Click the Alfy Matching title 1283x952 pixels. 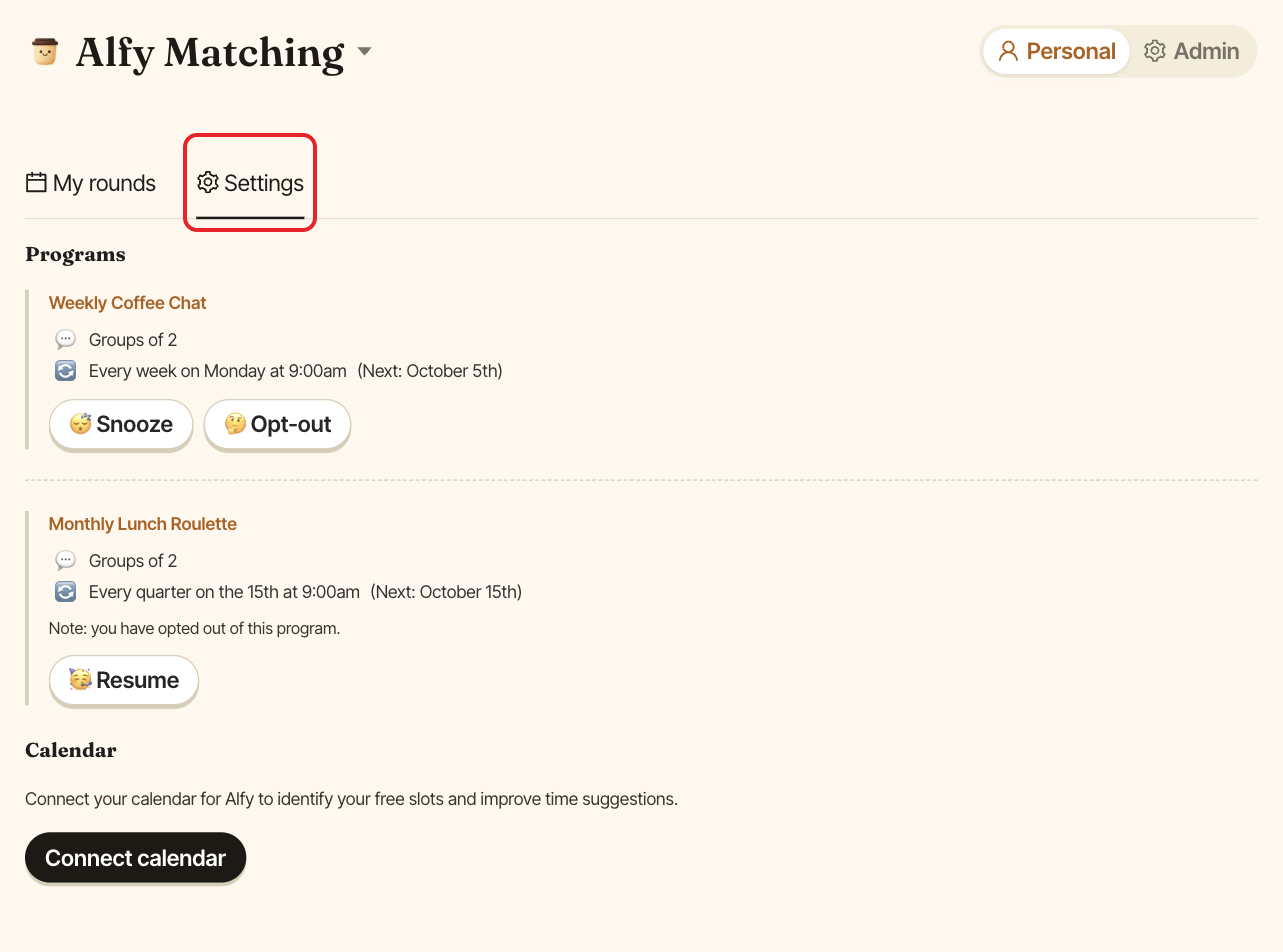click(x=210, y=52)
